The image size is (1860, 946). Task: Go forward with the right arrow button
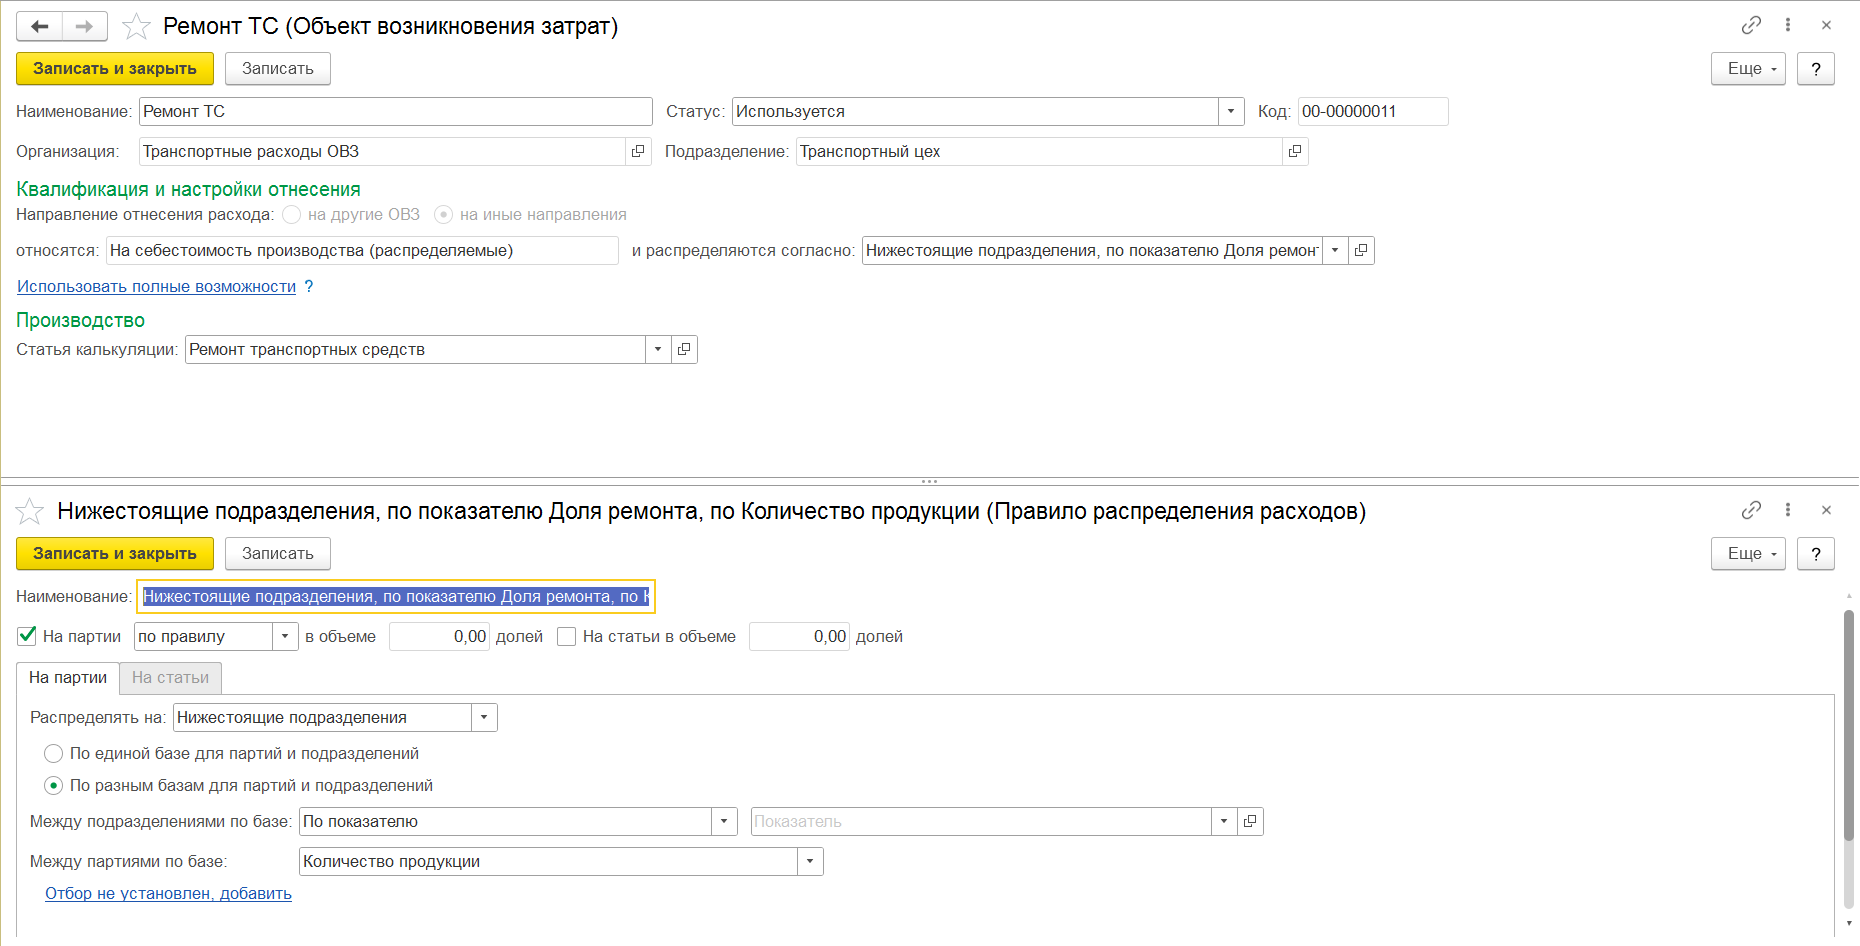tap(85, 26)
